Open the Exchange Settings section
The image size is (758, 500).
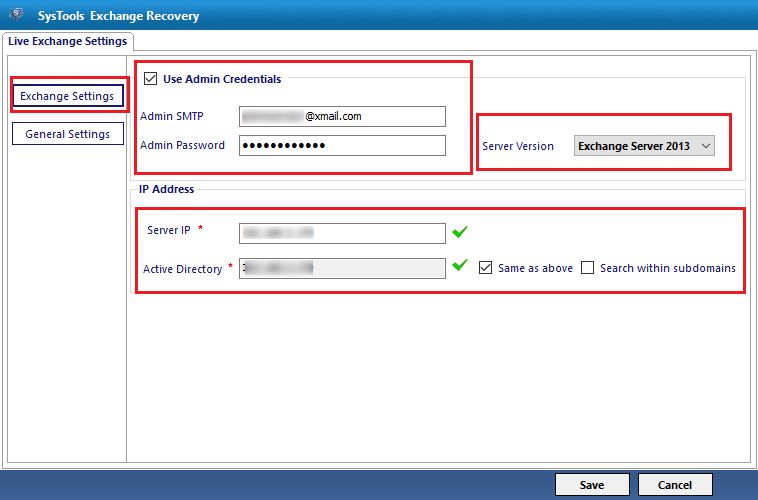coord(68,96)
